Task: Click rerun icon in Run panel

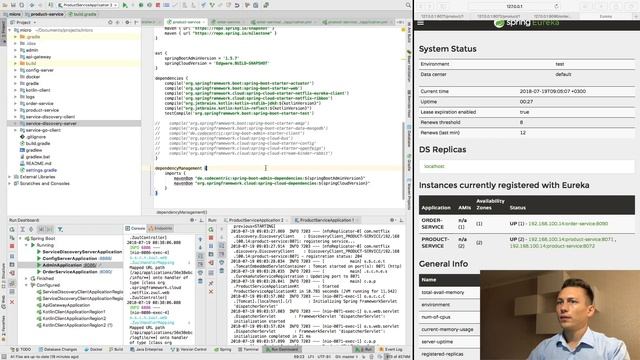Action: pos(211,230)
